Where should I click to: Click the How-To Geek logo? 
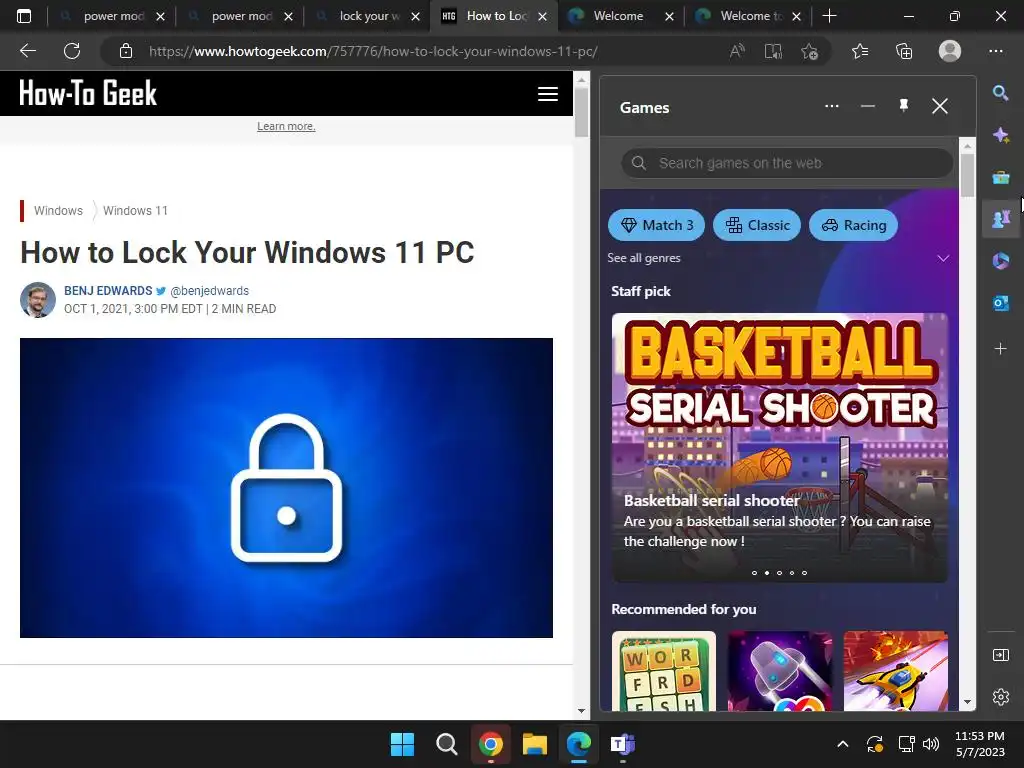[x=88, y=93]
